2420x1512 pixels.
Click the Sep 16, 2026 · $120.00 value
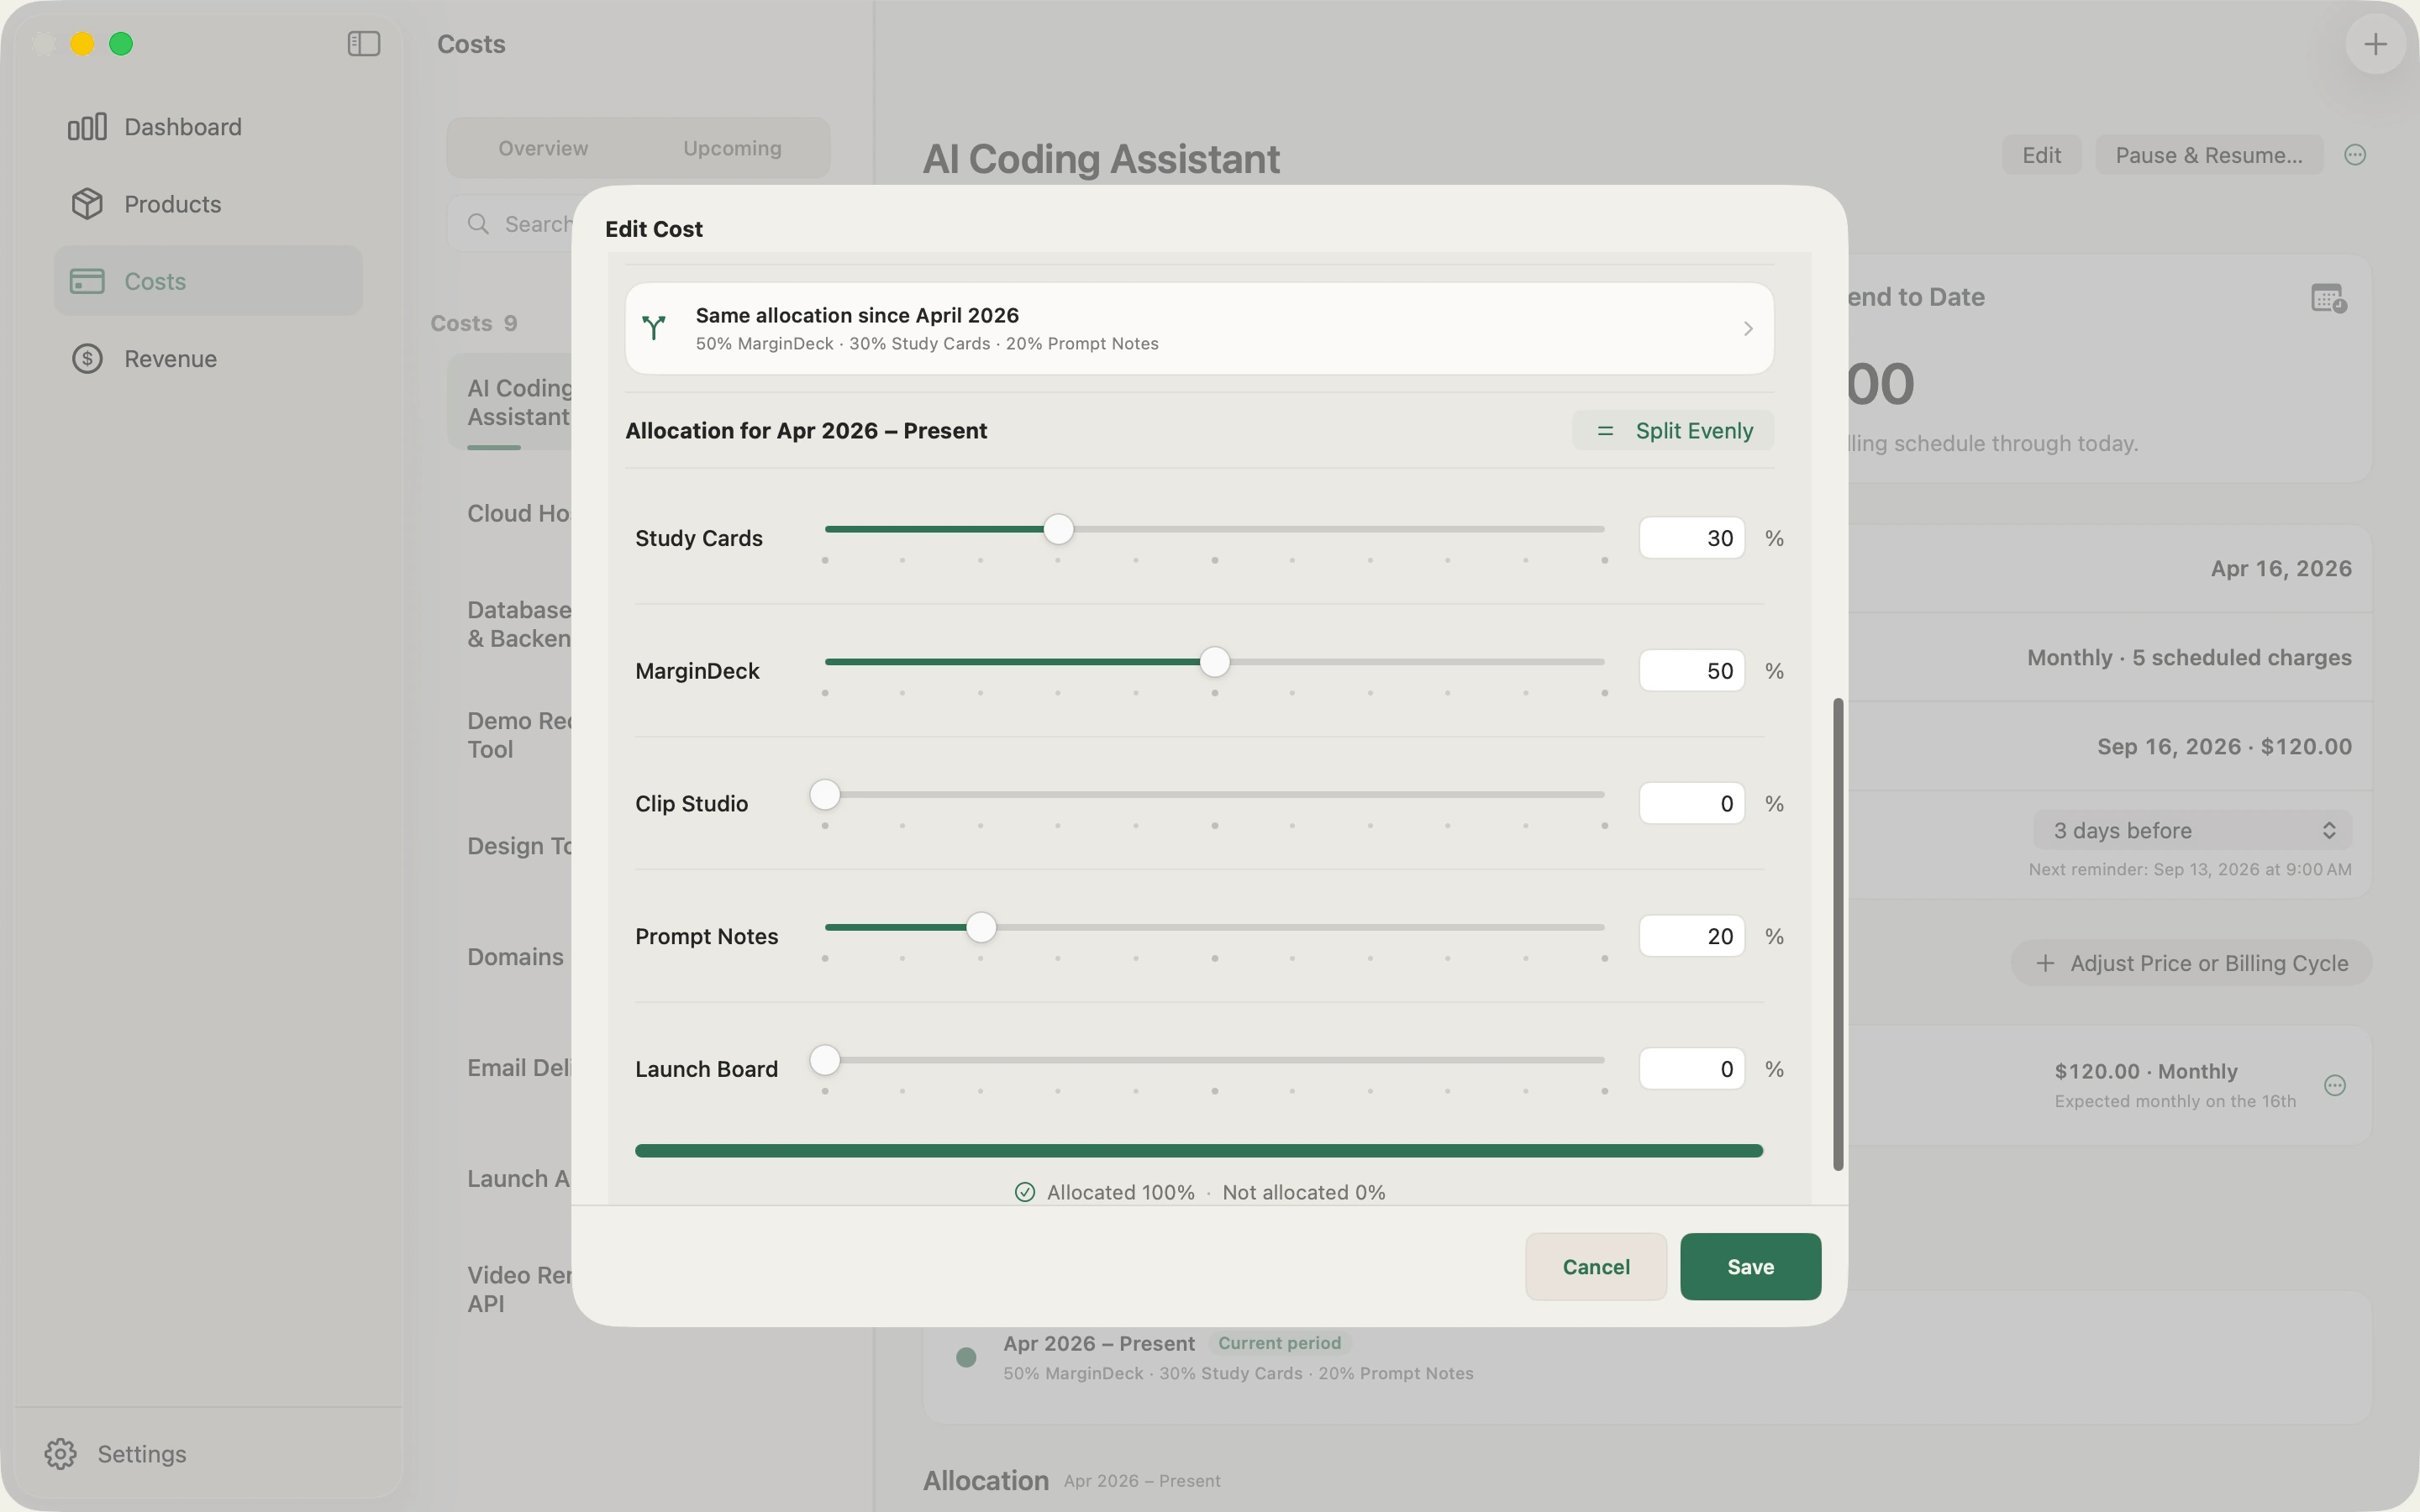pos(2224,747)
